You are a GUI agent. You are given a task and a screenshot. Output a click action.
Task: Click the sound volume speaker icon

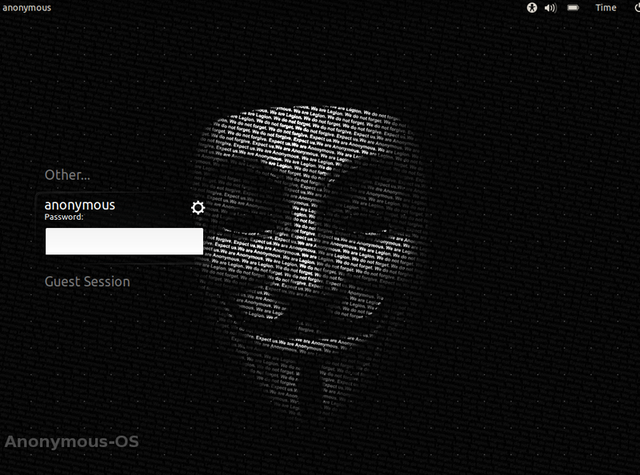click(549, 8)
